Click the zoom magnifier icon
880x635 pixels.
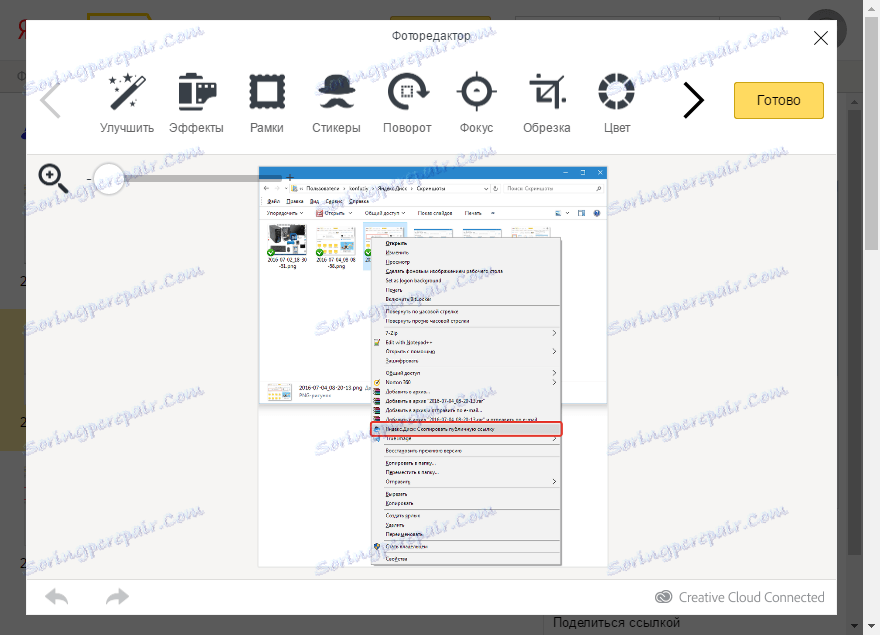53,179
